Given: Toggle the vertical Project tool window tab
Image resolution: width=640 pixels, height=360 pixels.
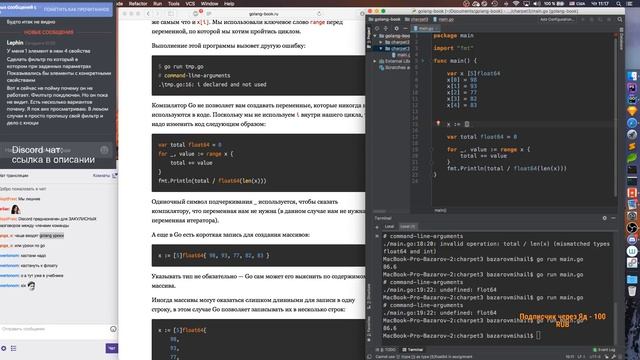Looking at the screenshot, I should coord(369,38).
